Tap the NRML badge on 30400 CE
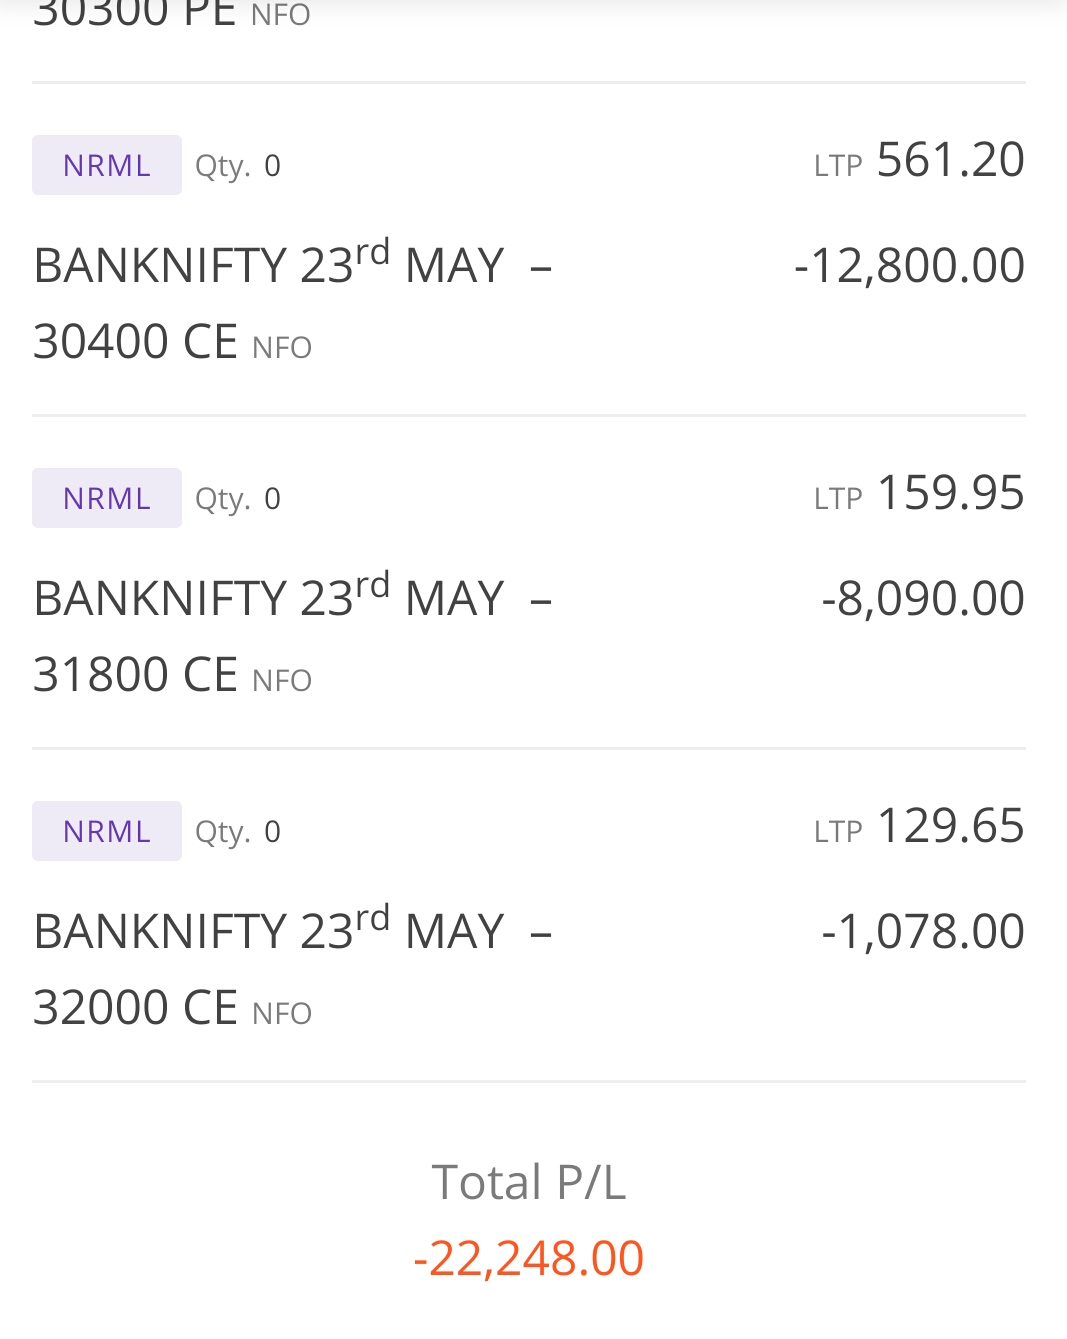Viewport: 1067px width, 1339px height. pos(107,165)
